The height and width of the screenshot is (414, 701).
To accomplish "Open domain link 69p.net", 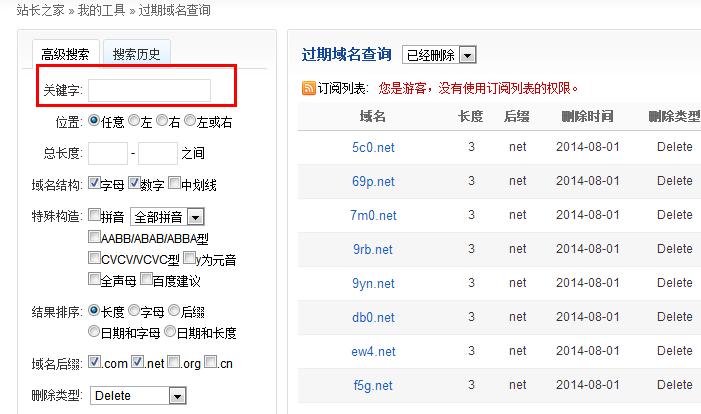I will pos(373,181).
